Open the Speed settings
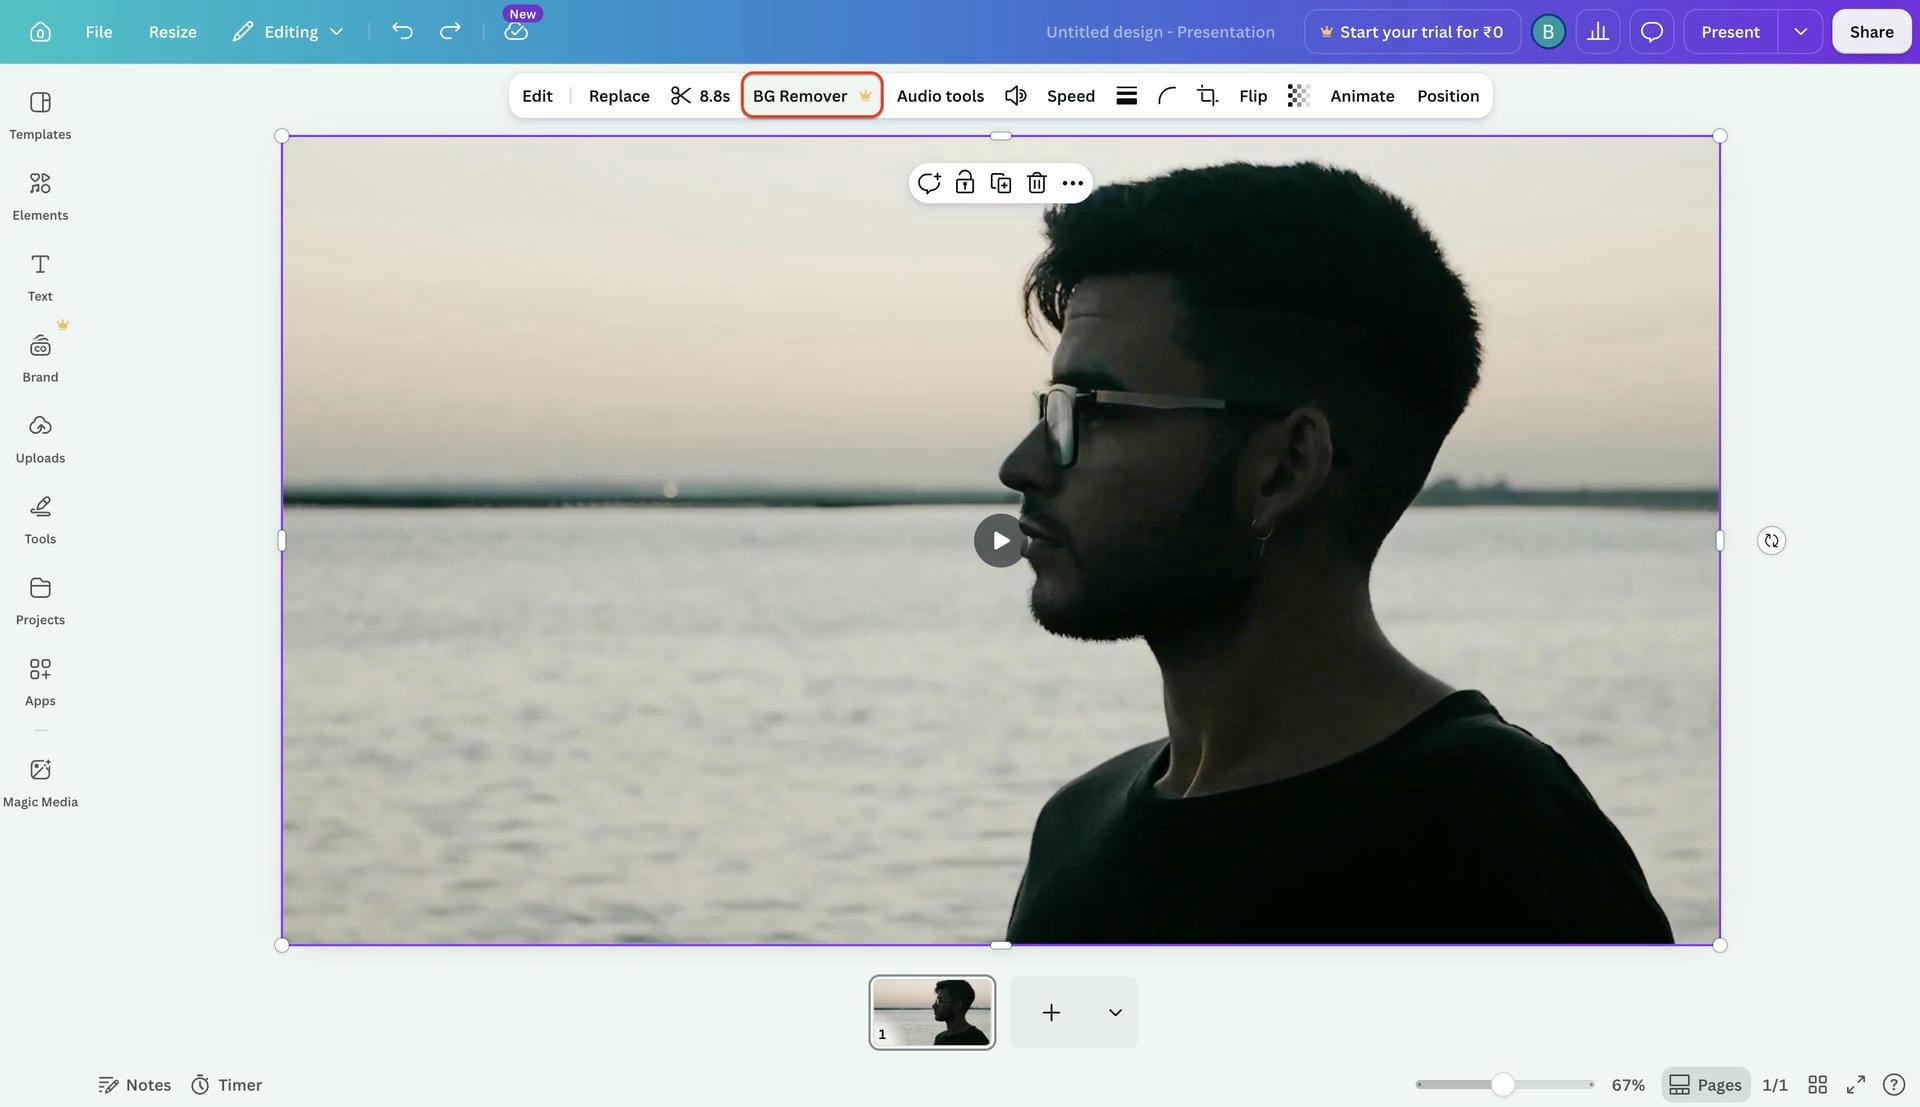Viewport: 1920px width, 1107px height. click(x=1070, y=96)
